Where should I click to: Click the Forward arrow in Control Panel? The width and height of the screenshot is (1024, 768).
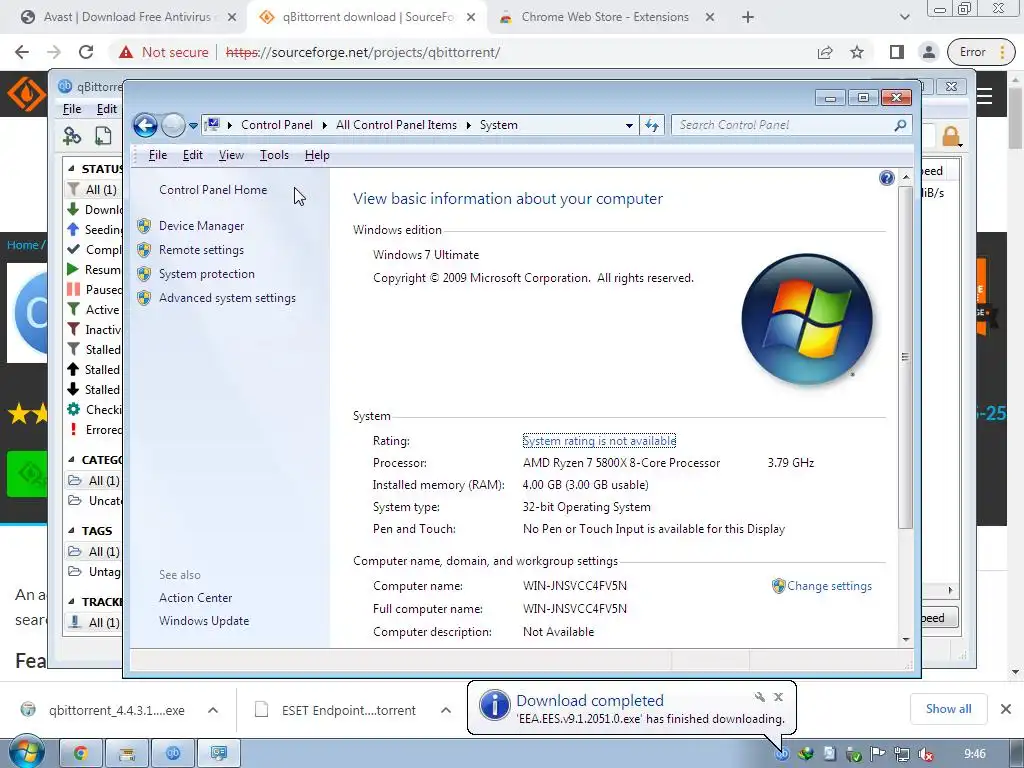[173, 125]
